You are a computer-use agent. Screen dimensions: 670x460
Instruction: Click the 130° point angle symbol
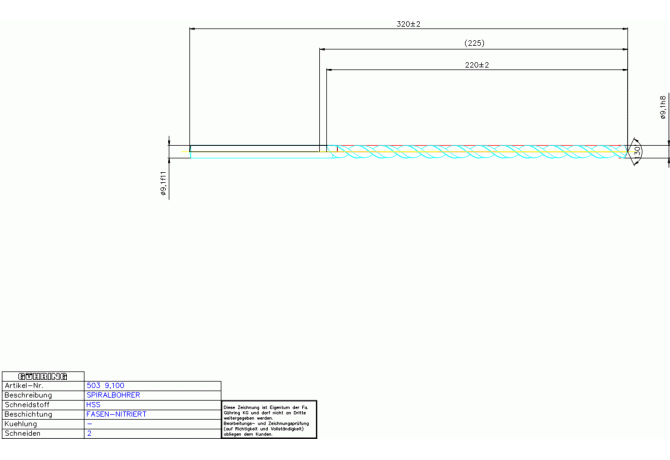pyautogui.click(x=636, y=151)
